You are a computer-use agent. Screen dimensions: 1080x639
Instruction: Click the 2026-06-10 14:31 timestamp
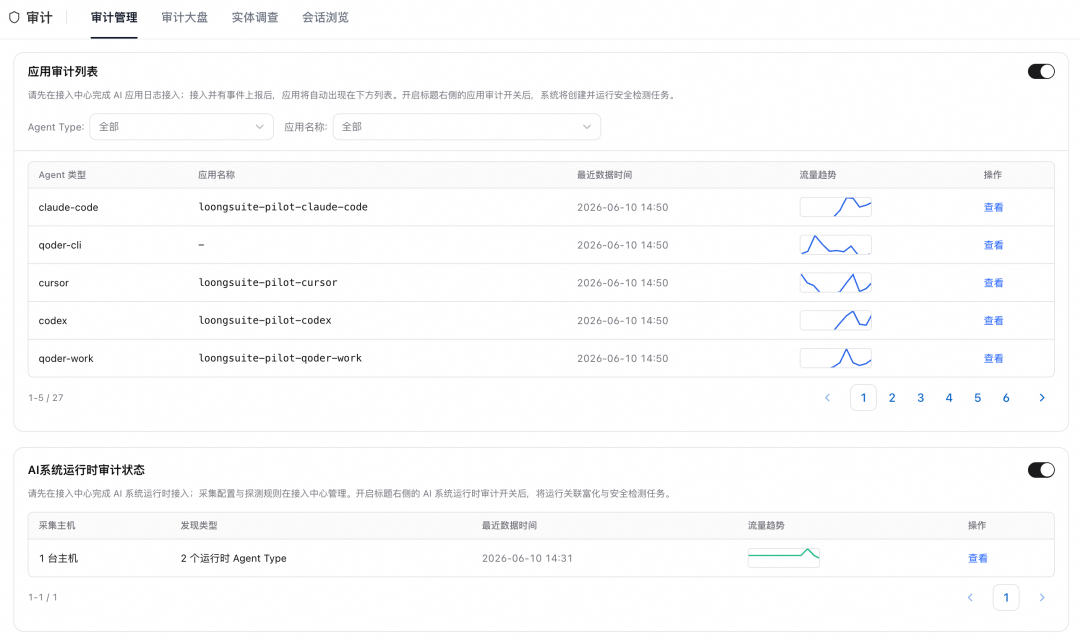click(x=527, y=558)
